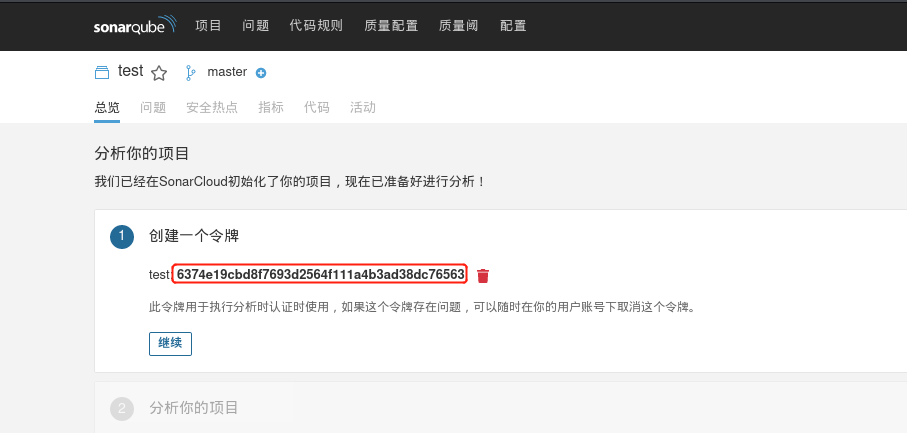The image size is (907, 433).
Task: Open the 问题 menu in top navigation
Action: [256, 25]
